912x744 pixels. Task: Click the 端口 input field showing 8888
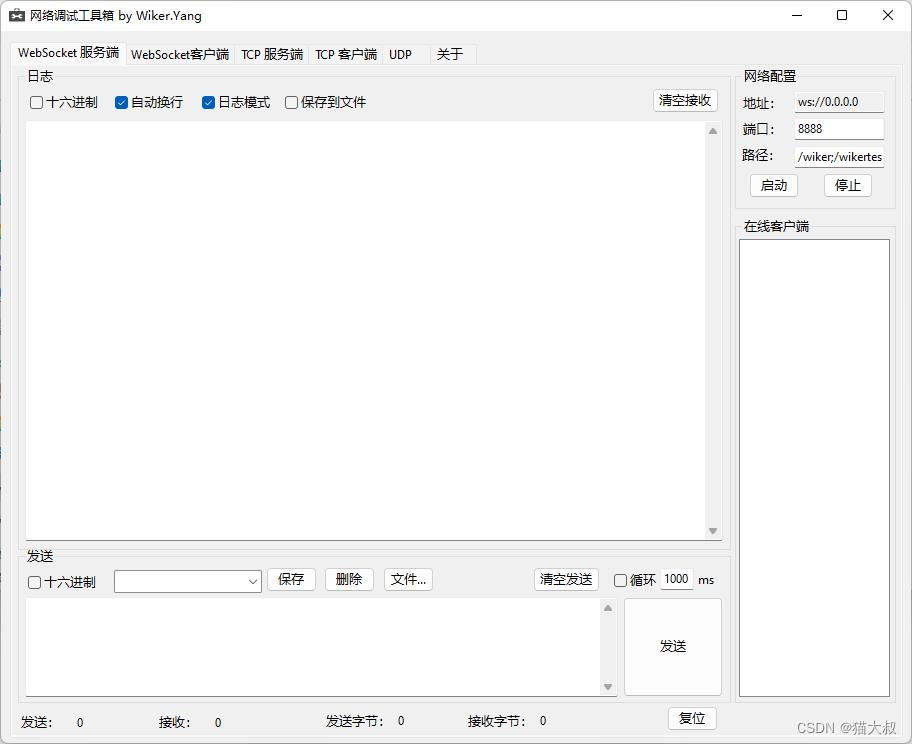838,129
